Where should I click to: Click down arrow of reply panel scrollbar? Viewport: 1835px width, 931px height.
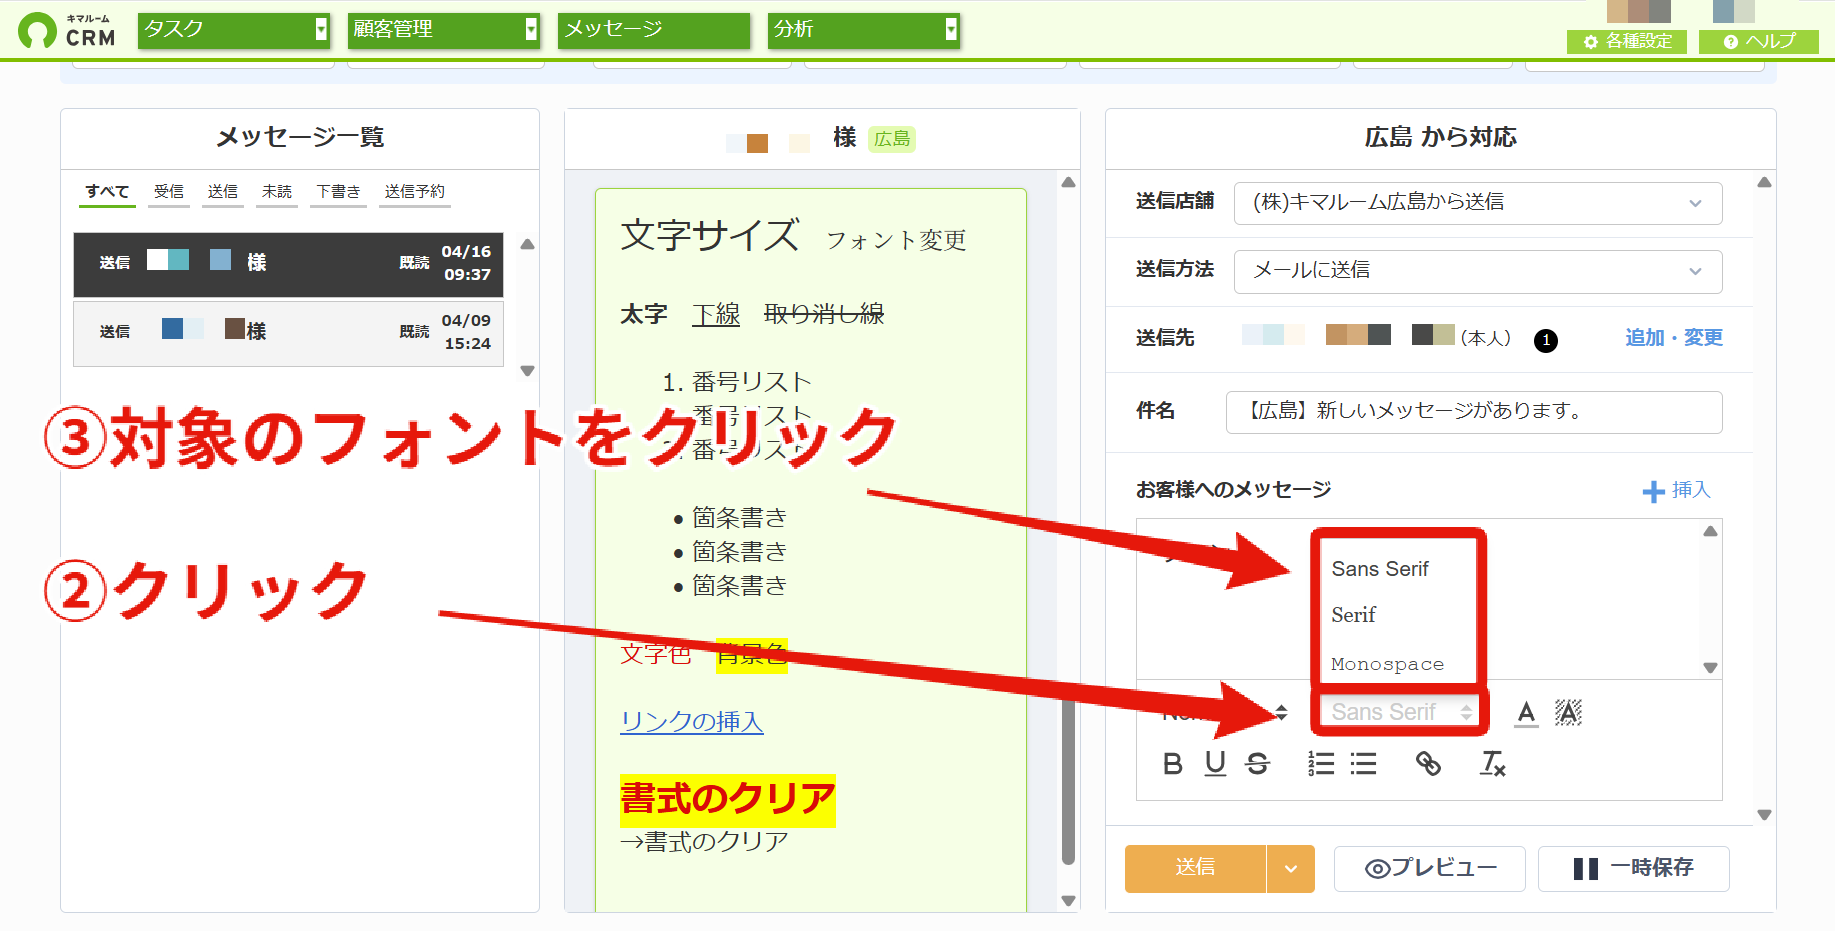pyautogui.click(x=1764, y=815)
